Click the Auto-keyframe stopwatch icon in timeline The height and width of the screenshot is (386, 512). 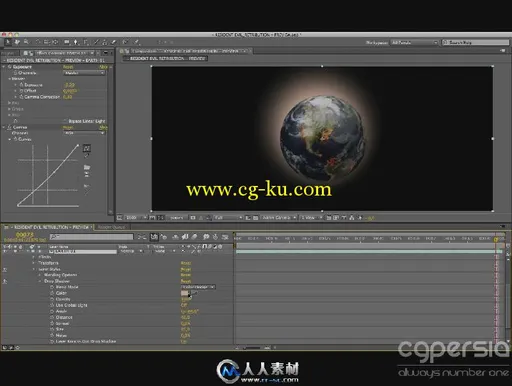pos(215,237)
